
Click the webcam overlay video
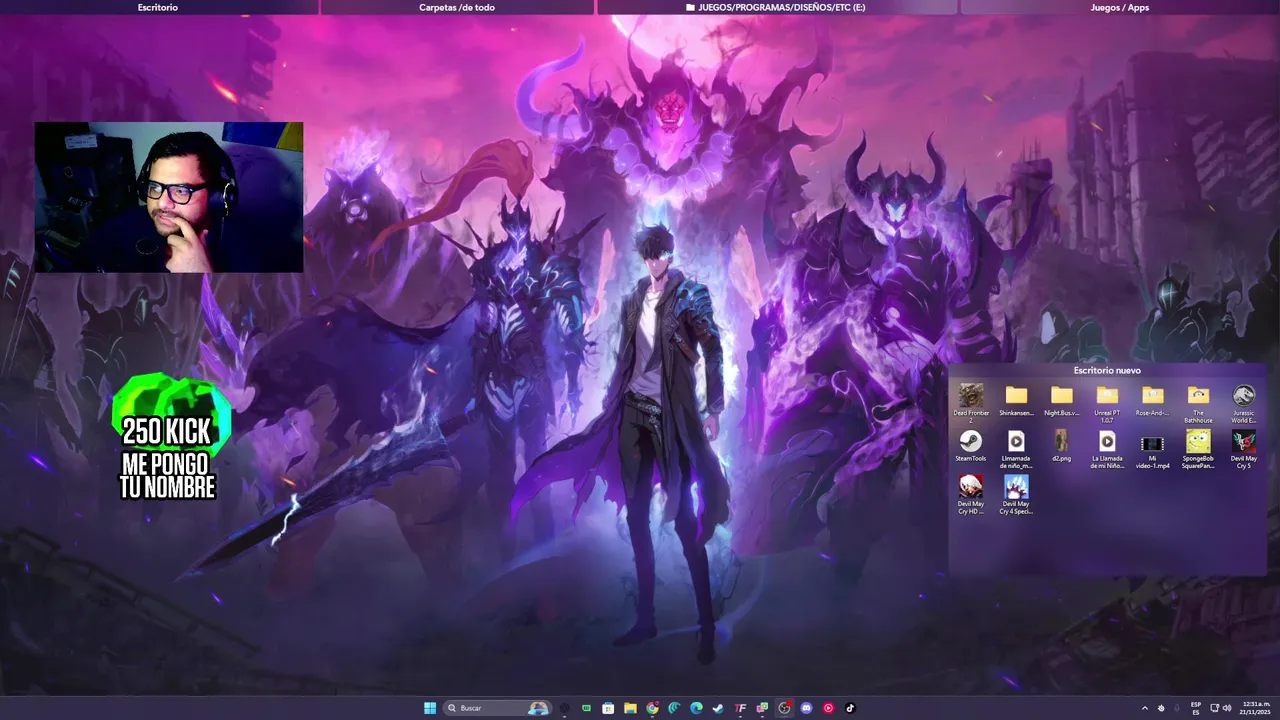(169, 197)
